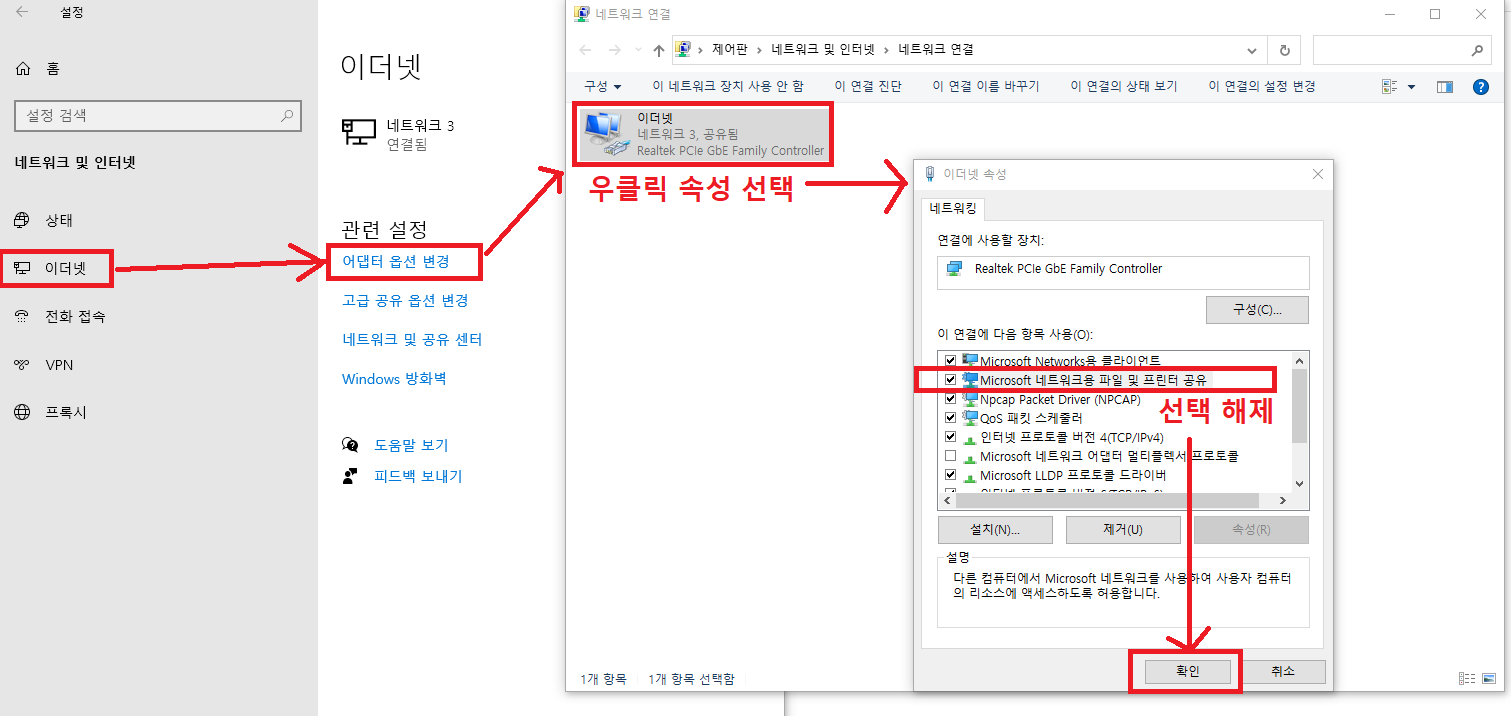This screenshot has height=716, width=1511.
Task: Open the 프록시 (Proxy) section
Action: [x=51, y=412]
